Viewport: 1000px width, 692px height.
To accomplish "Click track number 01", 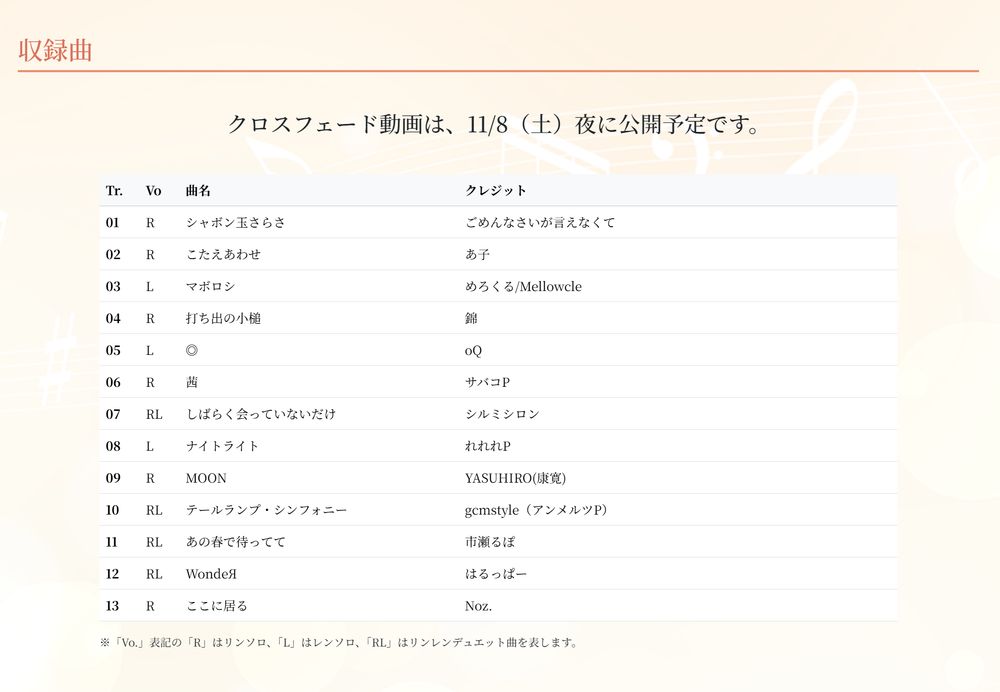I will (112, 223).
